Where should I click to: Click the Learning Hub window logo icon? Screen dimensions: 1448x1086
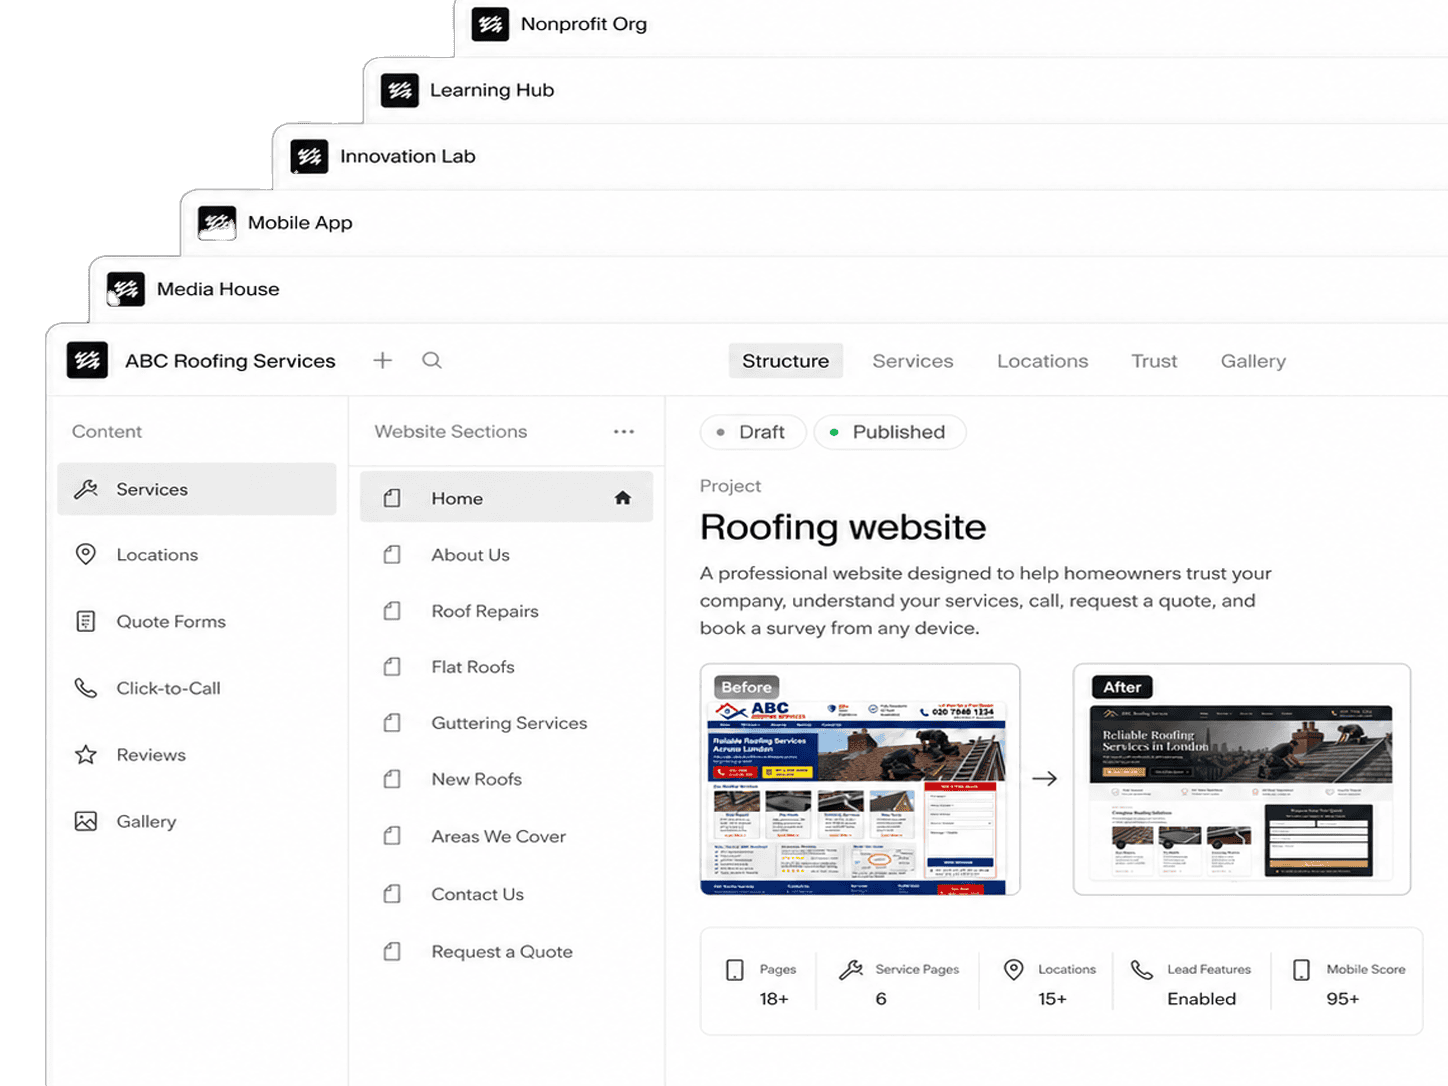tap(400, 90)
